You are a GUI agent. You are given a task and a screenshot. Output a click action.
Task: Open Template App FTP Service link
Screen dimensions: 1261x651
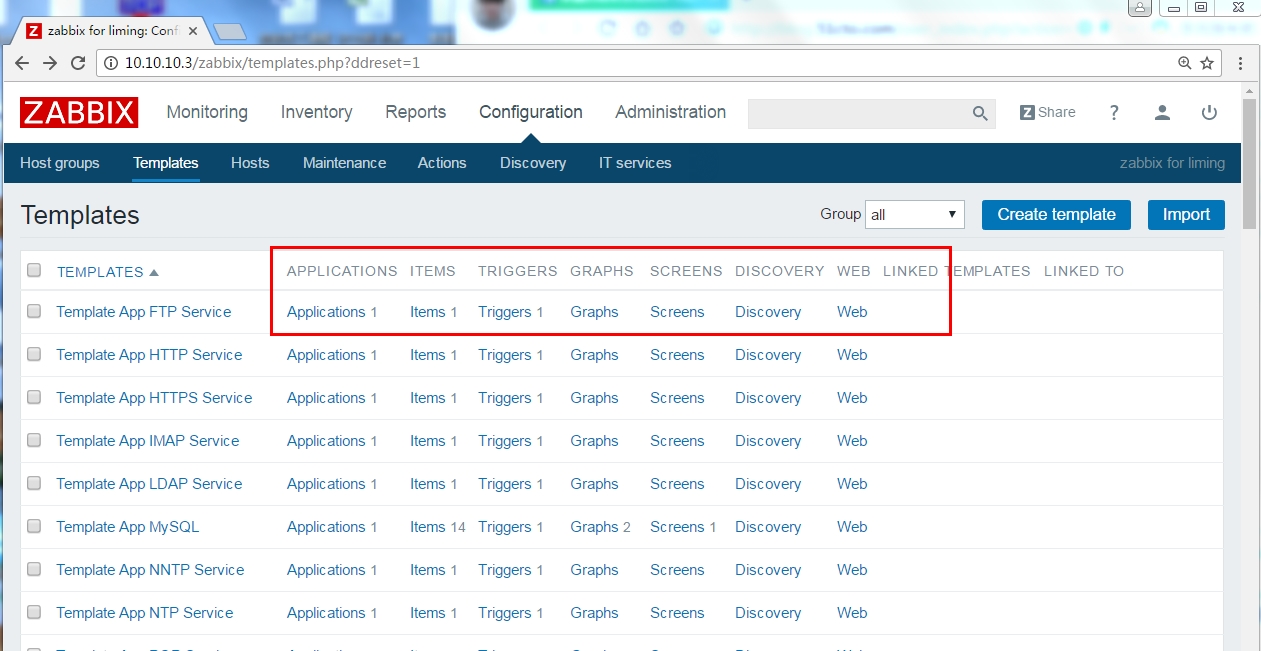(144, 311)
